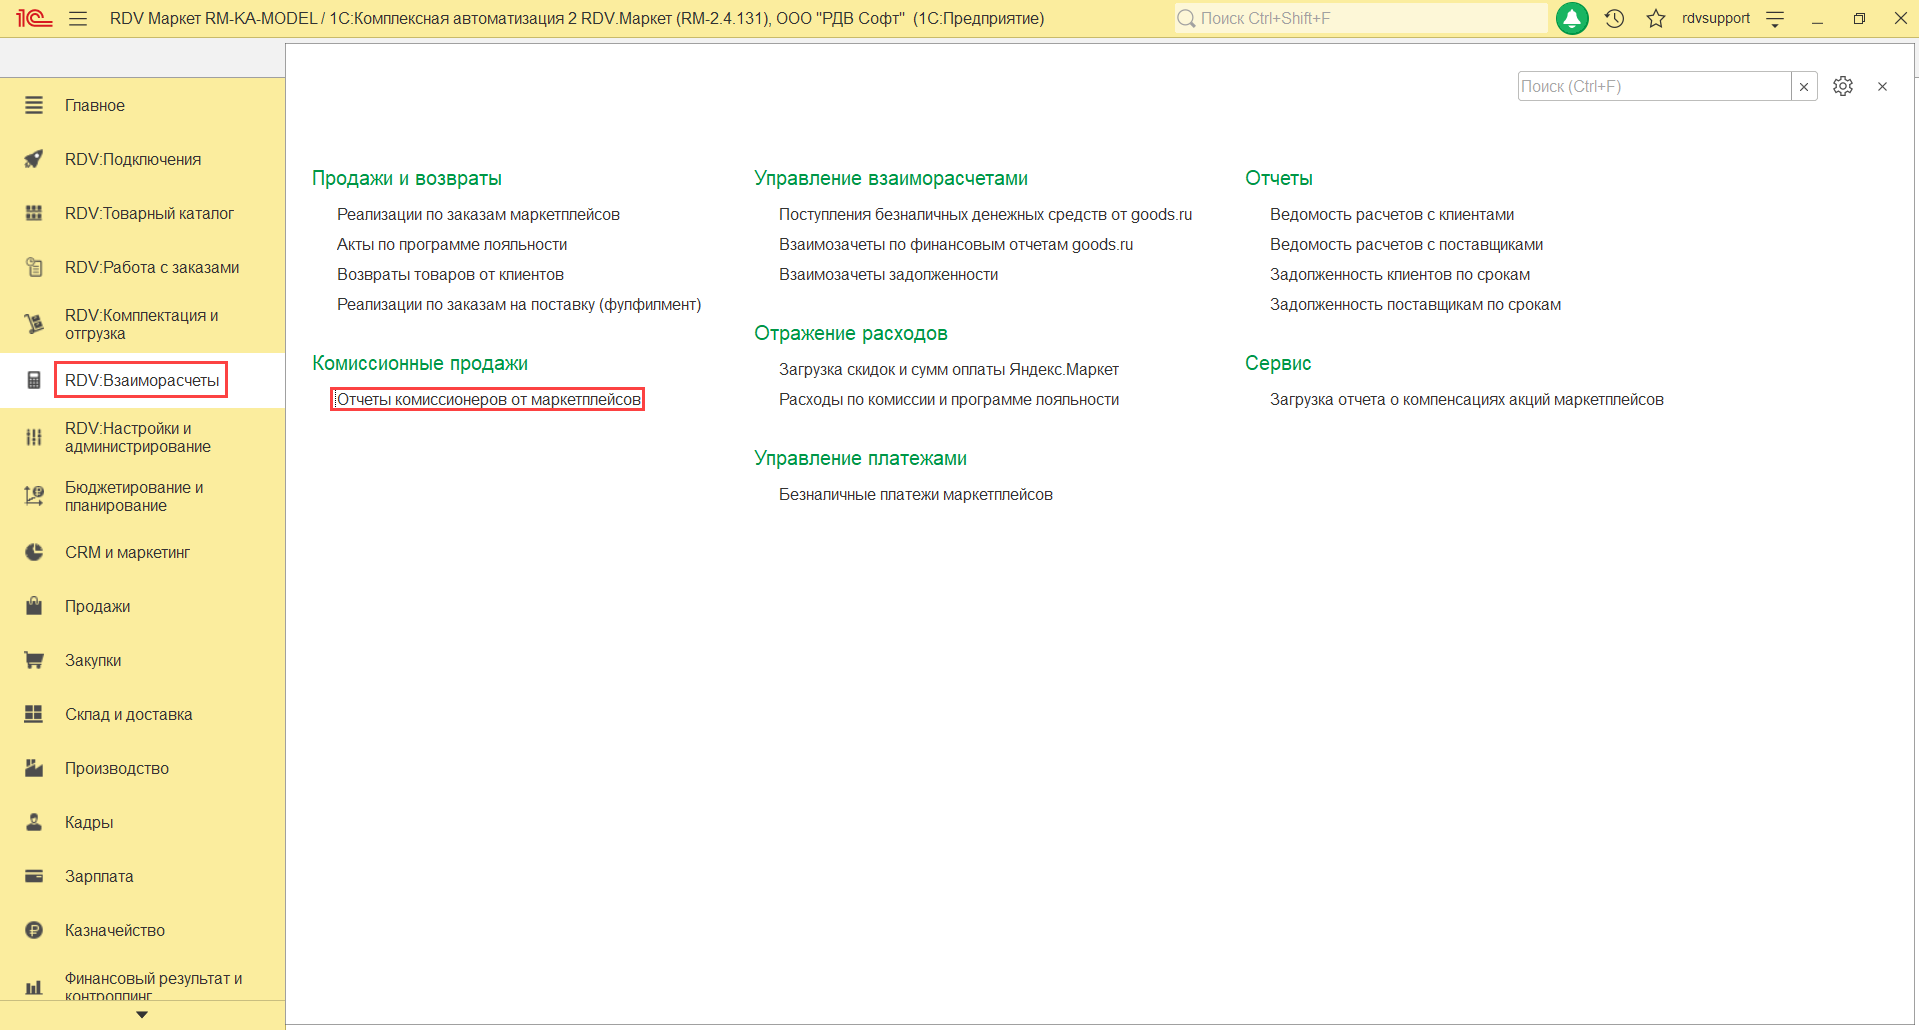Click the Казначейство coin icon
This screenshot has height=1030, width=1919.
pos(34,930)
